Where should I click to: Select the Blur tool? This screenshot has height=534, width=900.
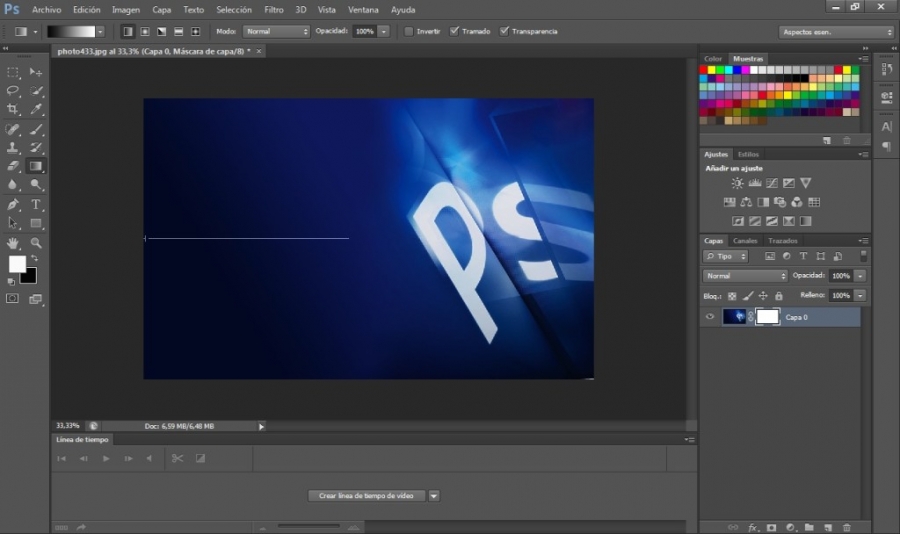13,184
